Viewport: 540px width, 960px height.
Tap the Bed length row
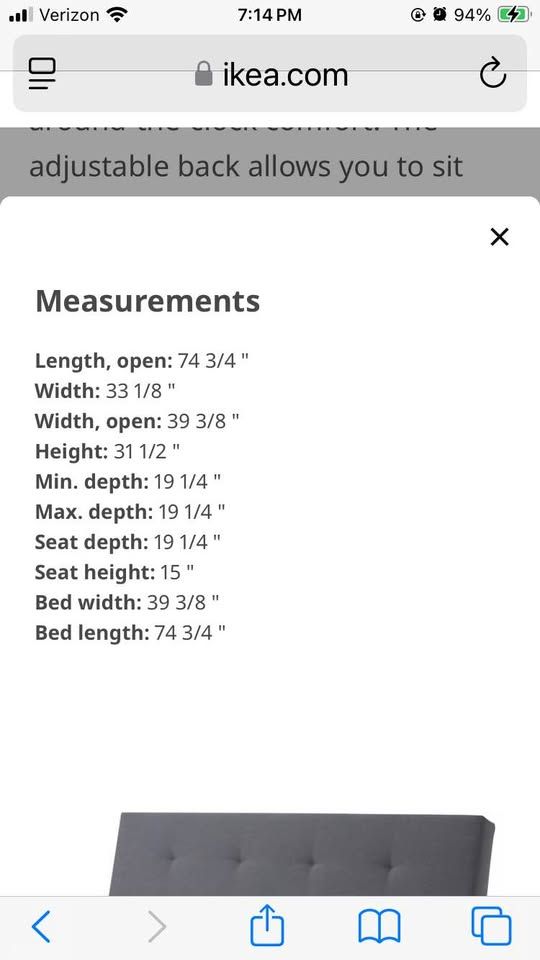(x=130, y=632)
